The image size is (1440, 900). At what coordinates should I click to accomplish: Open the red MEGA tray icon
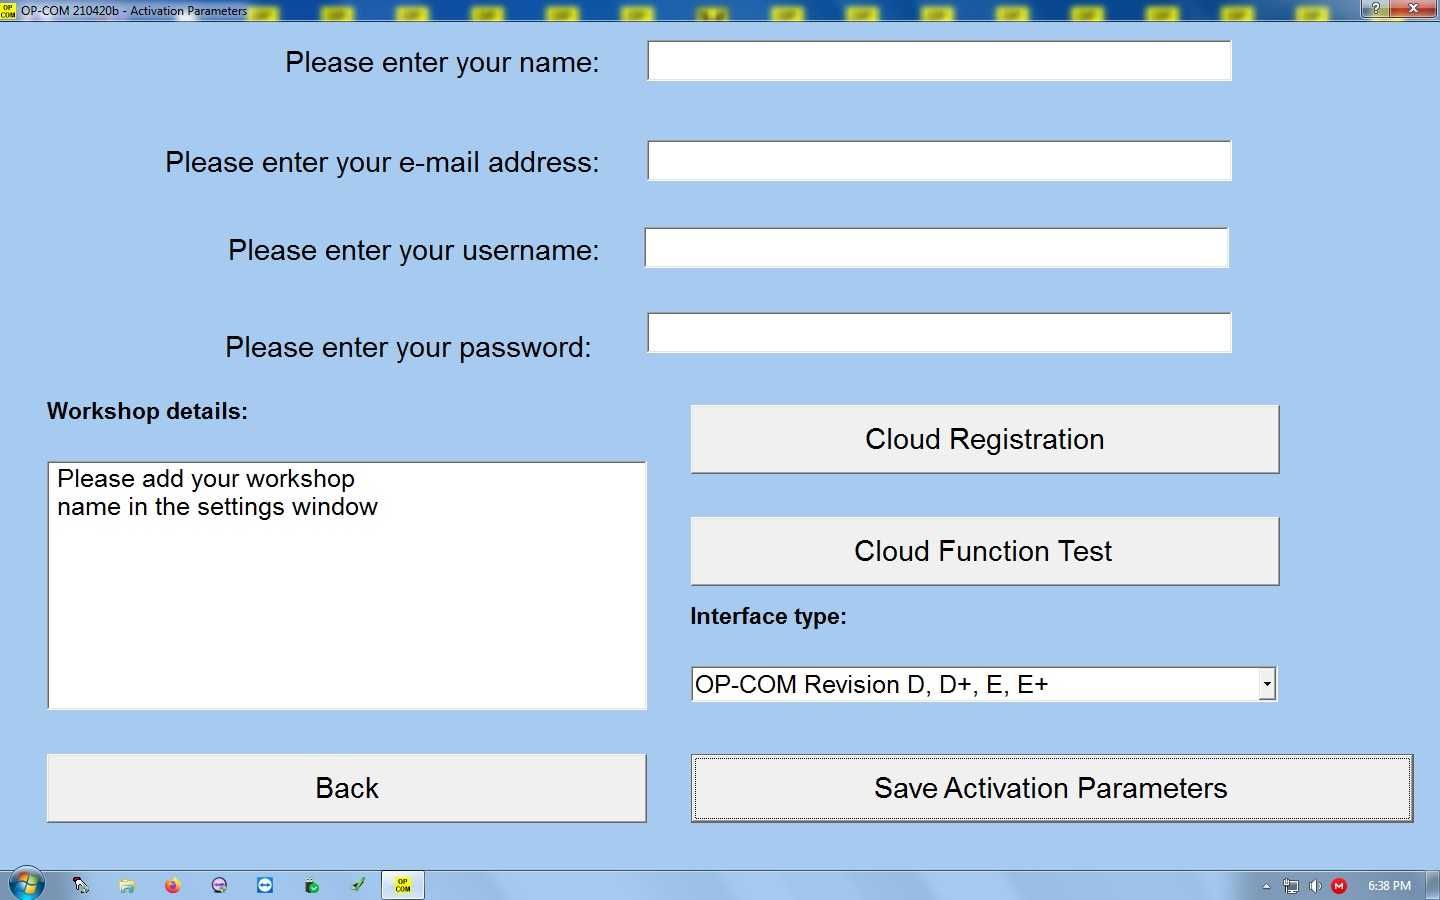[x=1339, y=886]
